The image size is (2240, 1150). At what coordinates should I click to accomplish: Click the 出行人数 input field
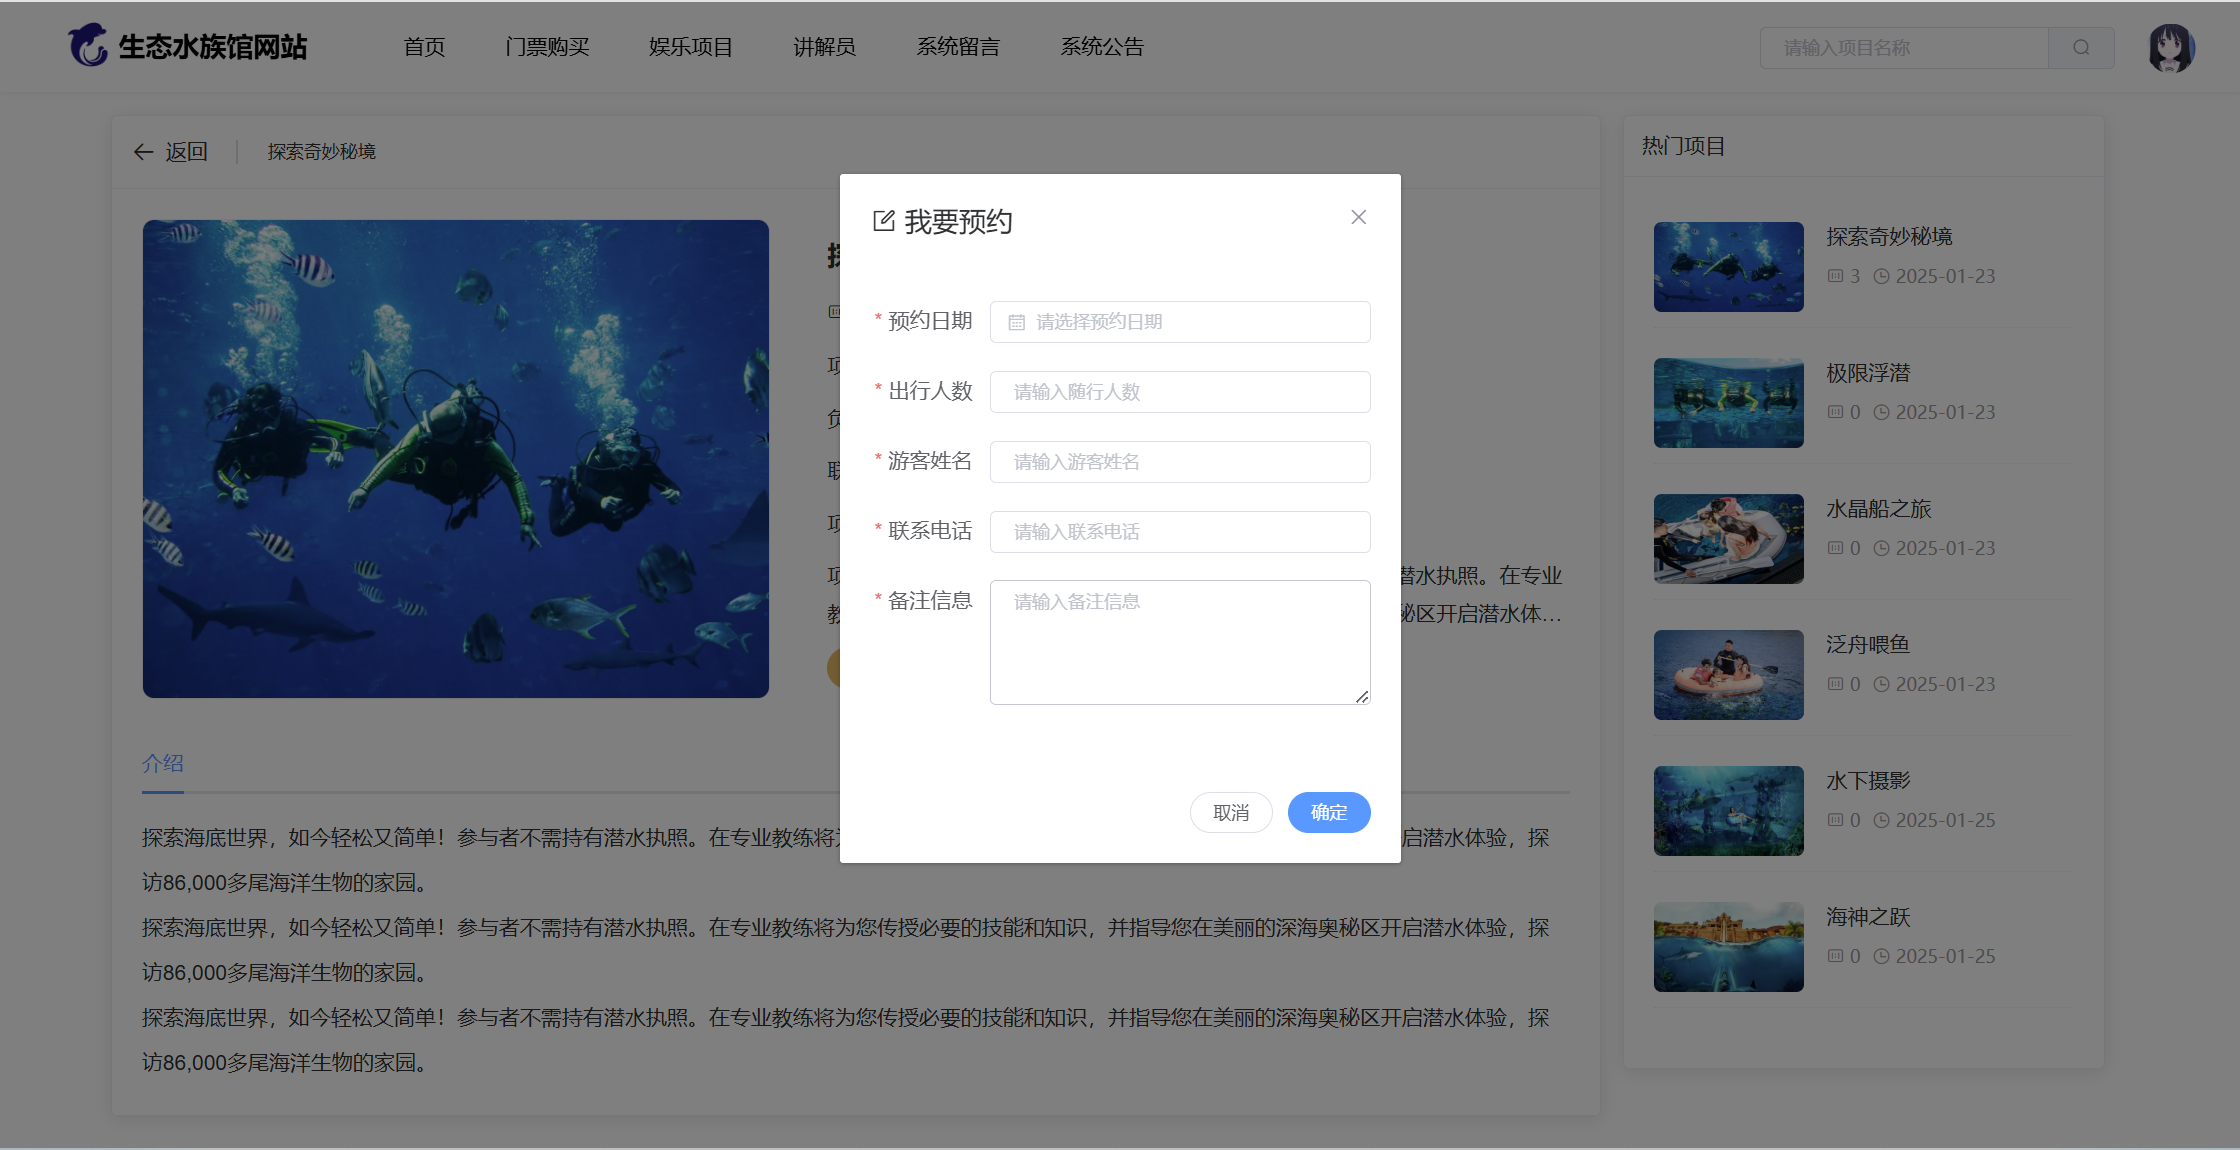pyautogui.click(x=1180, y=392)
